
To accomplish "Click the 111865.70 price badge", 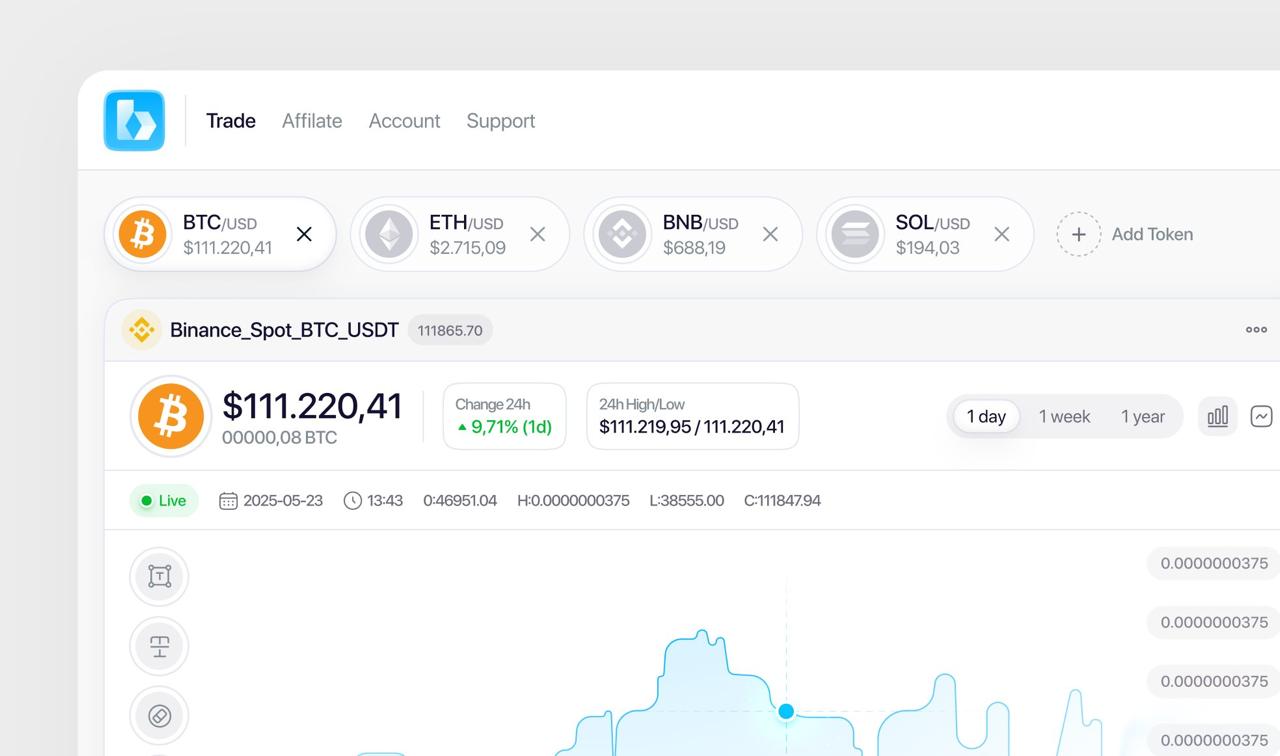I will click(450, 330).
